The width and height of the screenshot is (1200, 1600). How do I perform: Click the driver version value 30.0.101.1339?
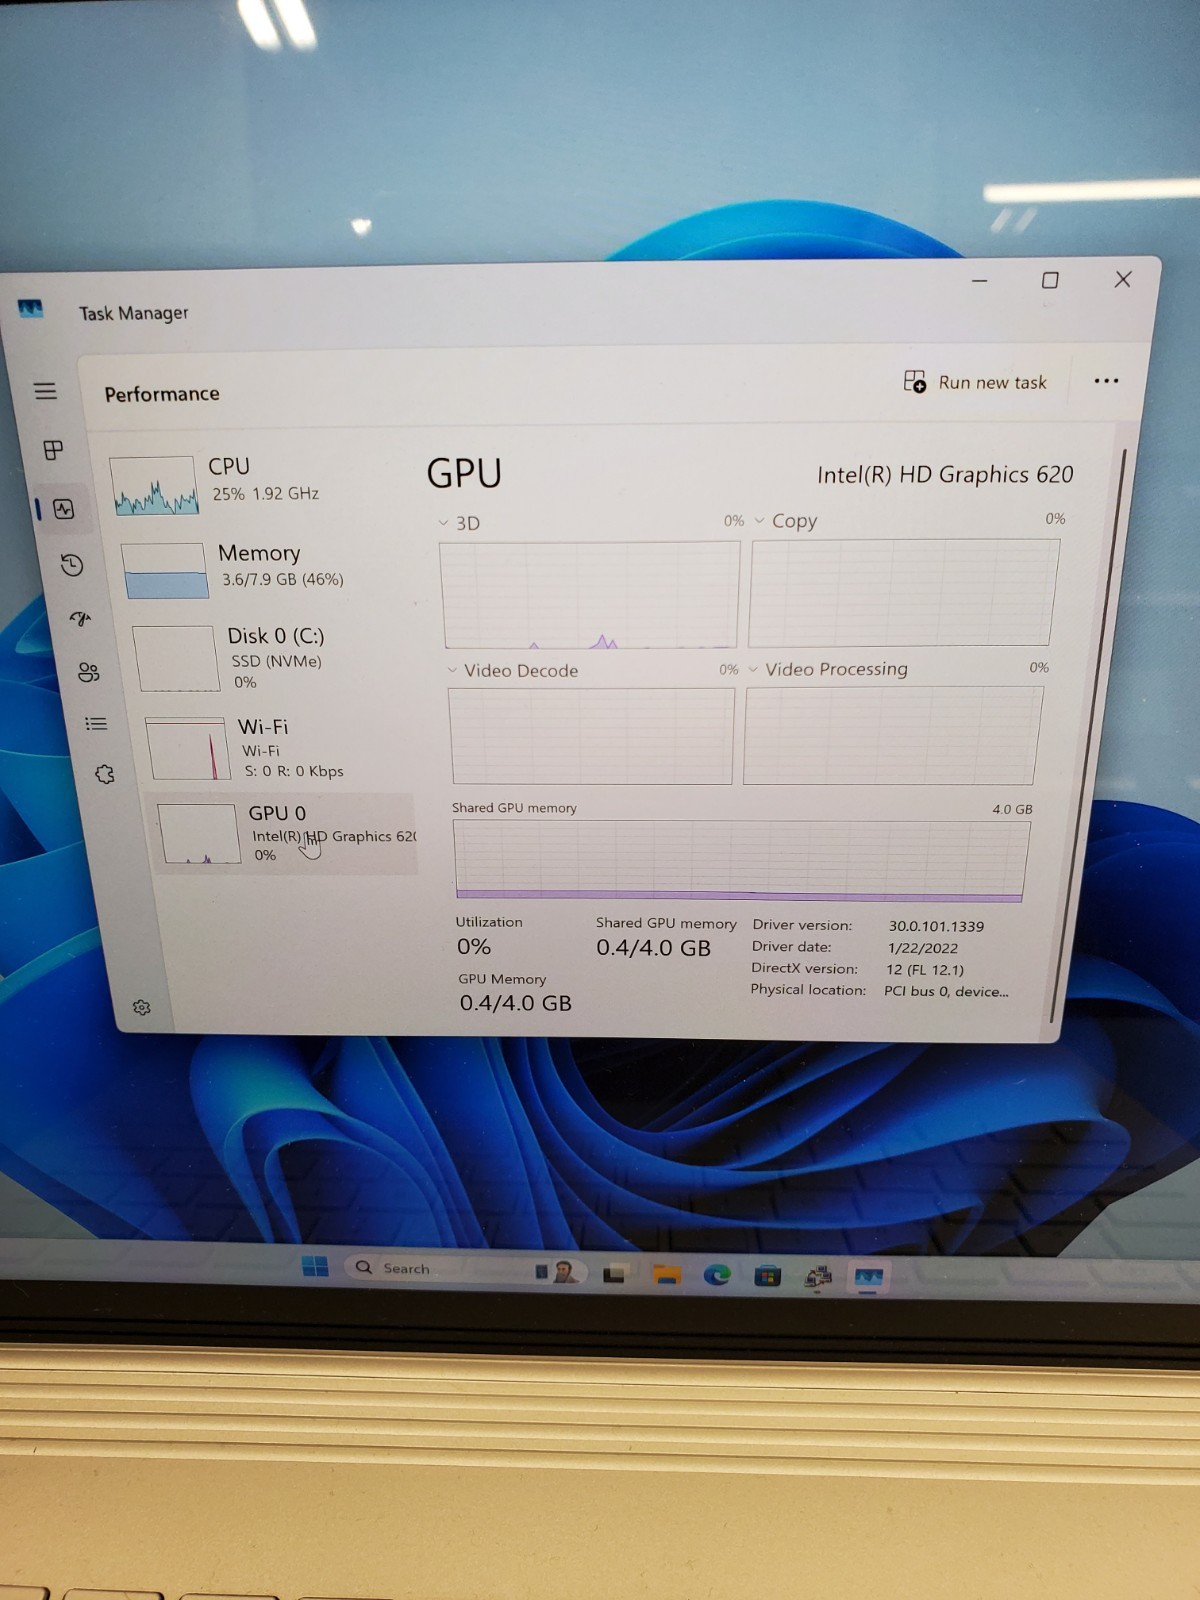pos(936,926)
